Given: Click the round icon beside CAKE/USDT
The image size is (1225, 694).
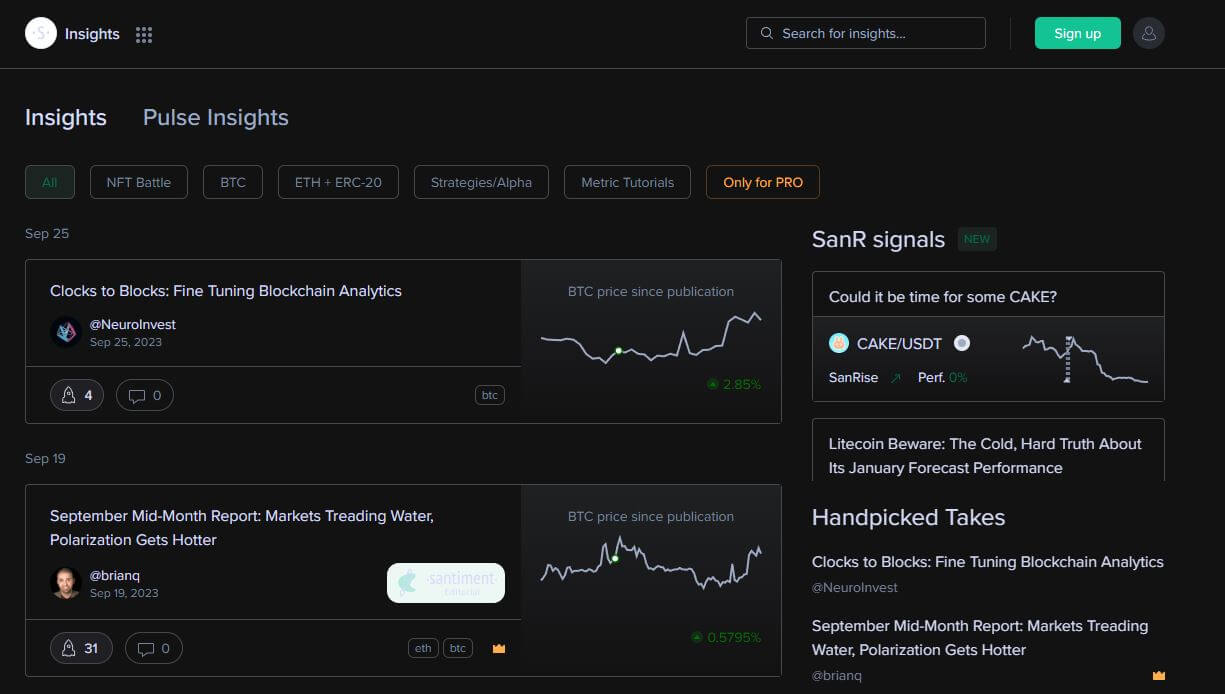Looking at the screenshot, I should coord(962,343).
